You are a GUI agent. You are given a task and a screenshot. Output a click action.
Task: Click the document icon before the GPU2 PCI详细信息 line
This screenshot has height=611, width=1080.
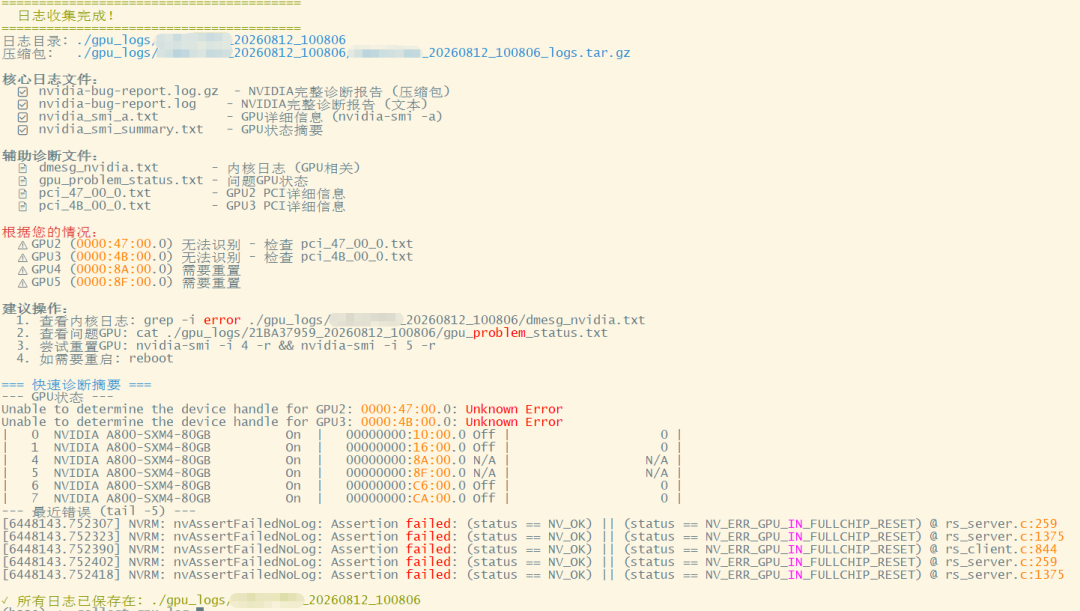pyautogui.click(x=23, y=194)
